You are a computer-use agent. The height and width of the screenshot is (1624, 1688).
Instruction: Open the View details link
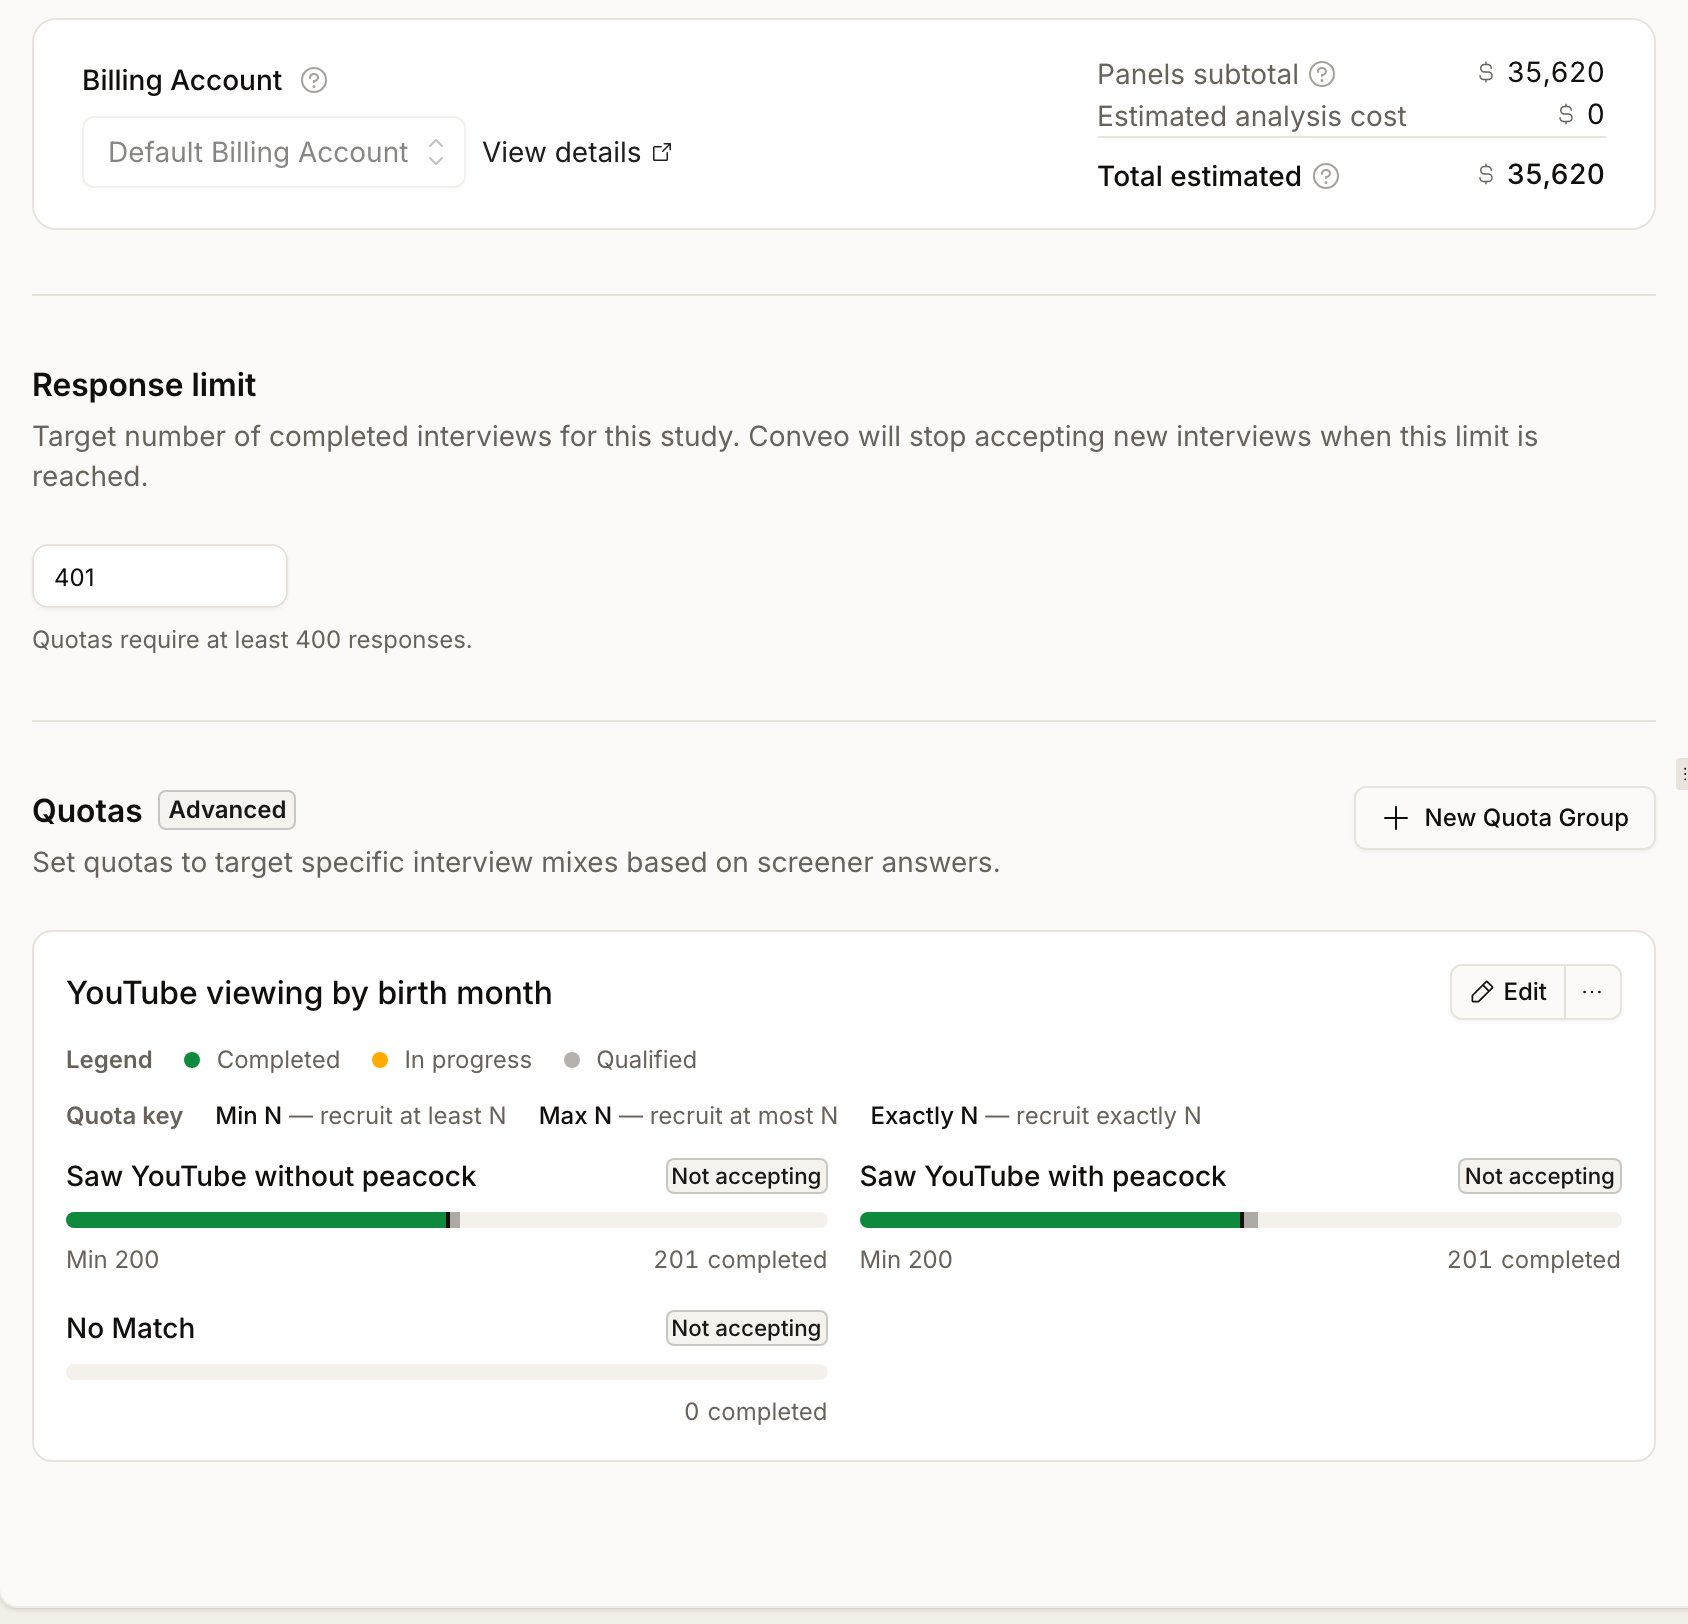577,152
